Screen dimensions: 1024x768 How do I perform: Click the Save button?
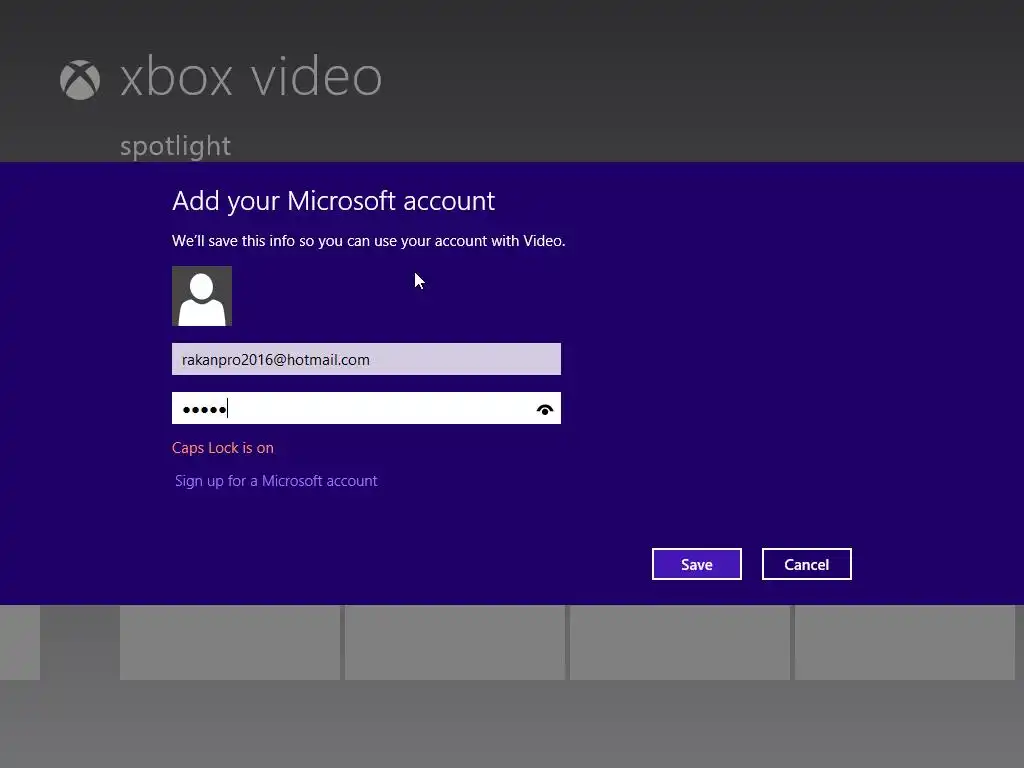pyautogui.click(x=696, y=564)
